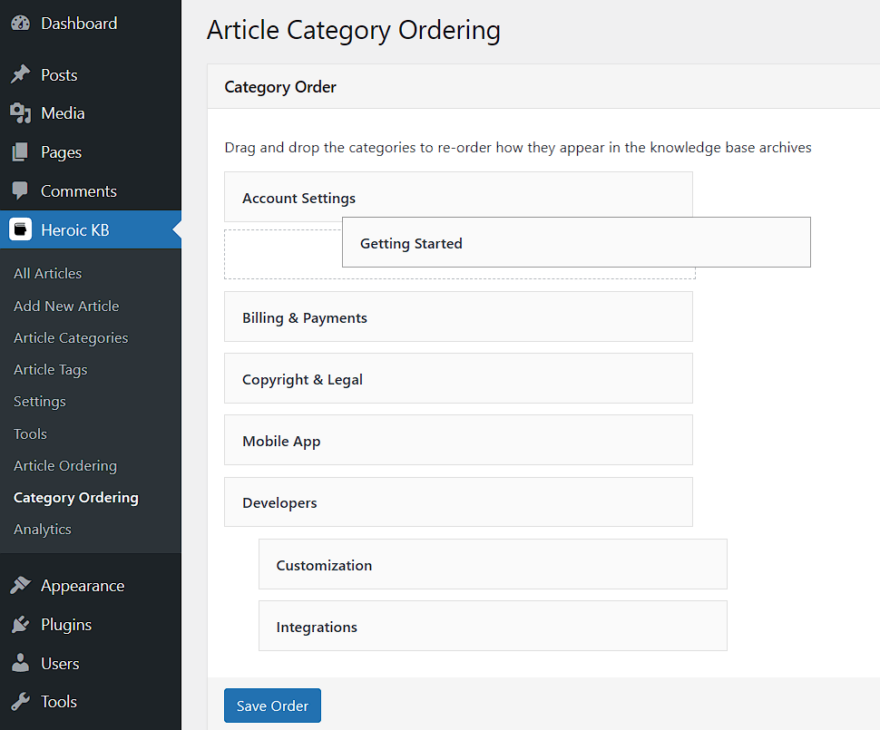Viewport: 880px width, 730px height.
Task: Click the Tools wrench icon
Action: (x=22, y=701)
